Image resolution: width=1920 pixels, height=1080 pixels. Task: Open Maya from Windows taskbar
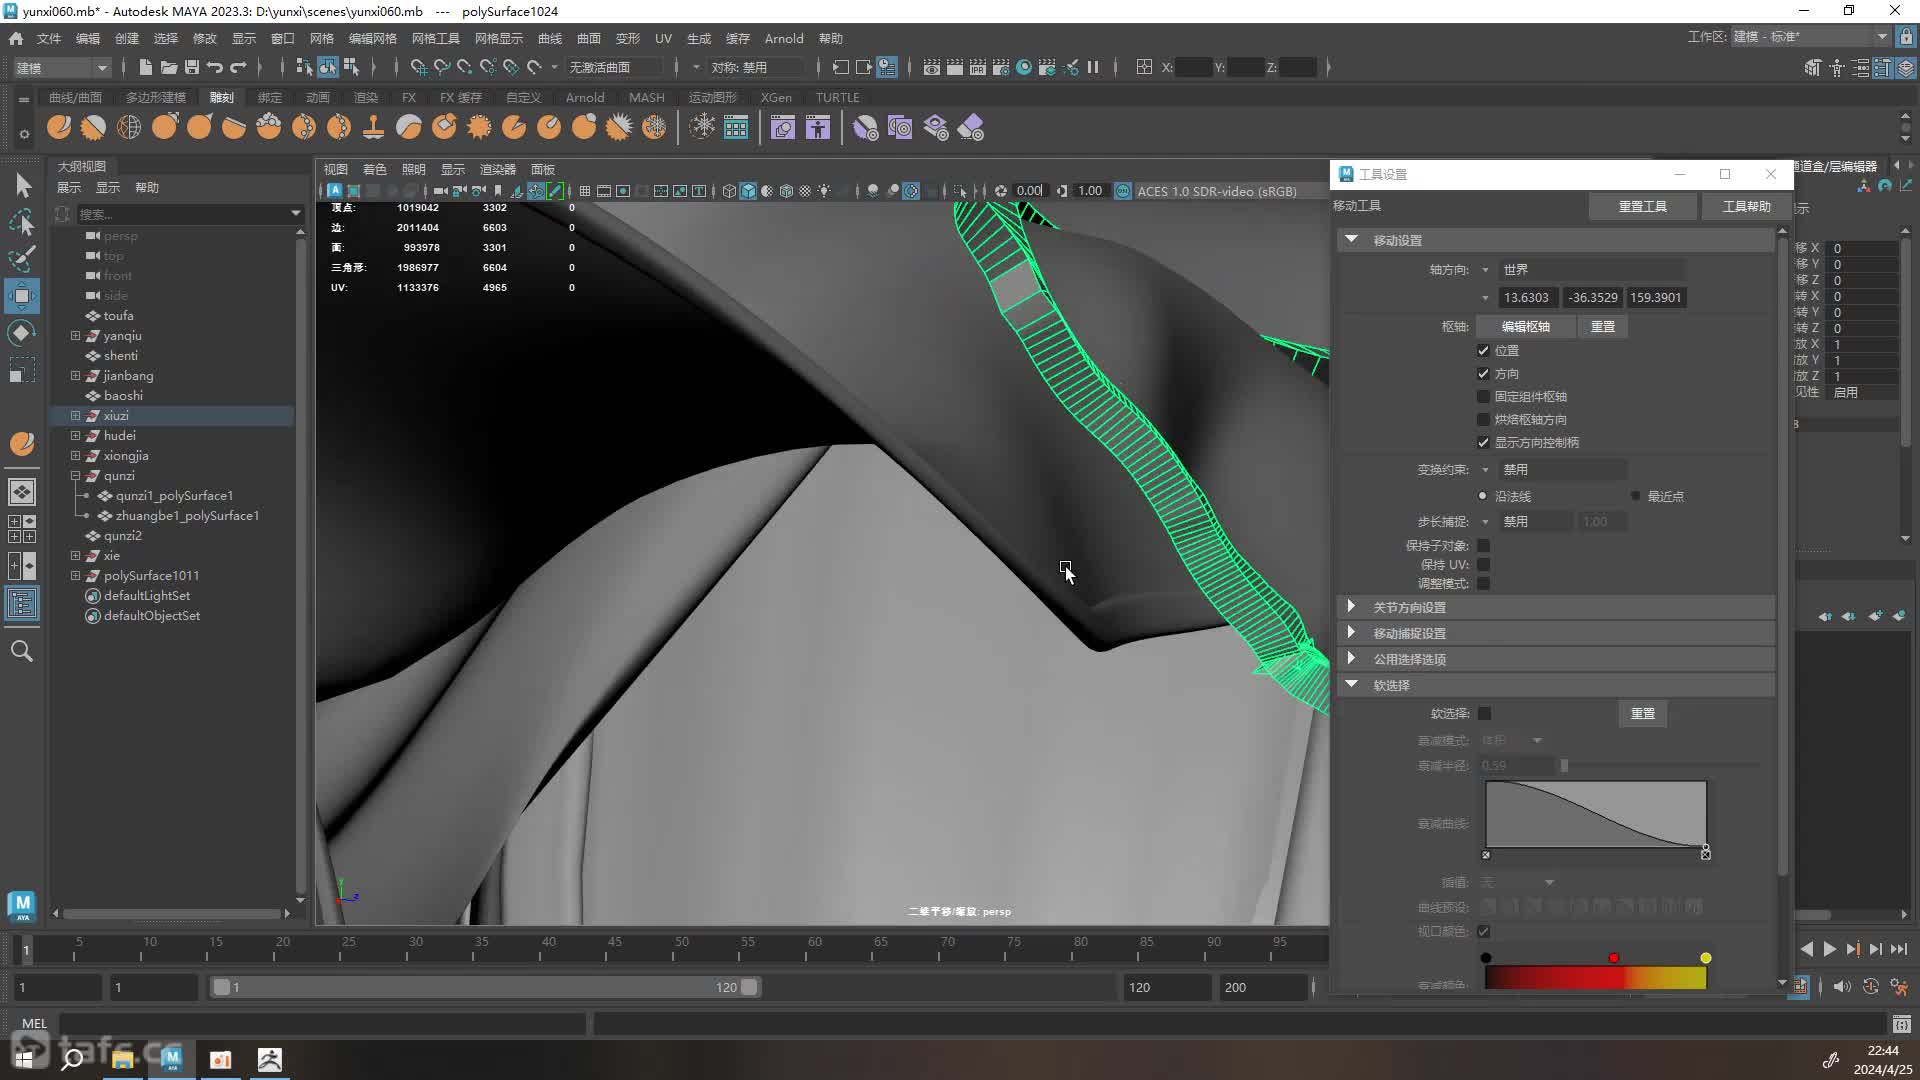click(171, 1059)
